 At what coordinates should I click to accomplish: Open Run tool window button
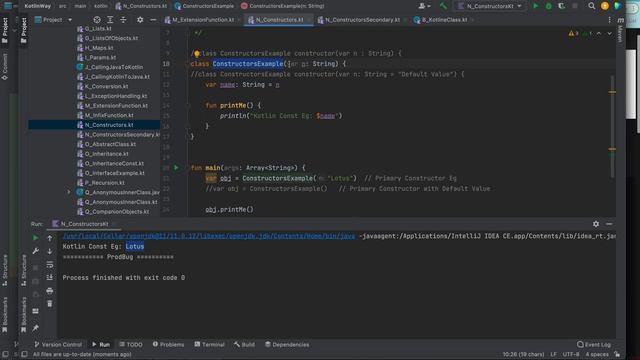101,344
